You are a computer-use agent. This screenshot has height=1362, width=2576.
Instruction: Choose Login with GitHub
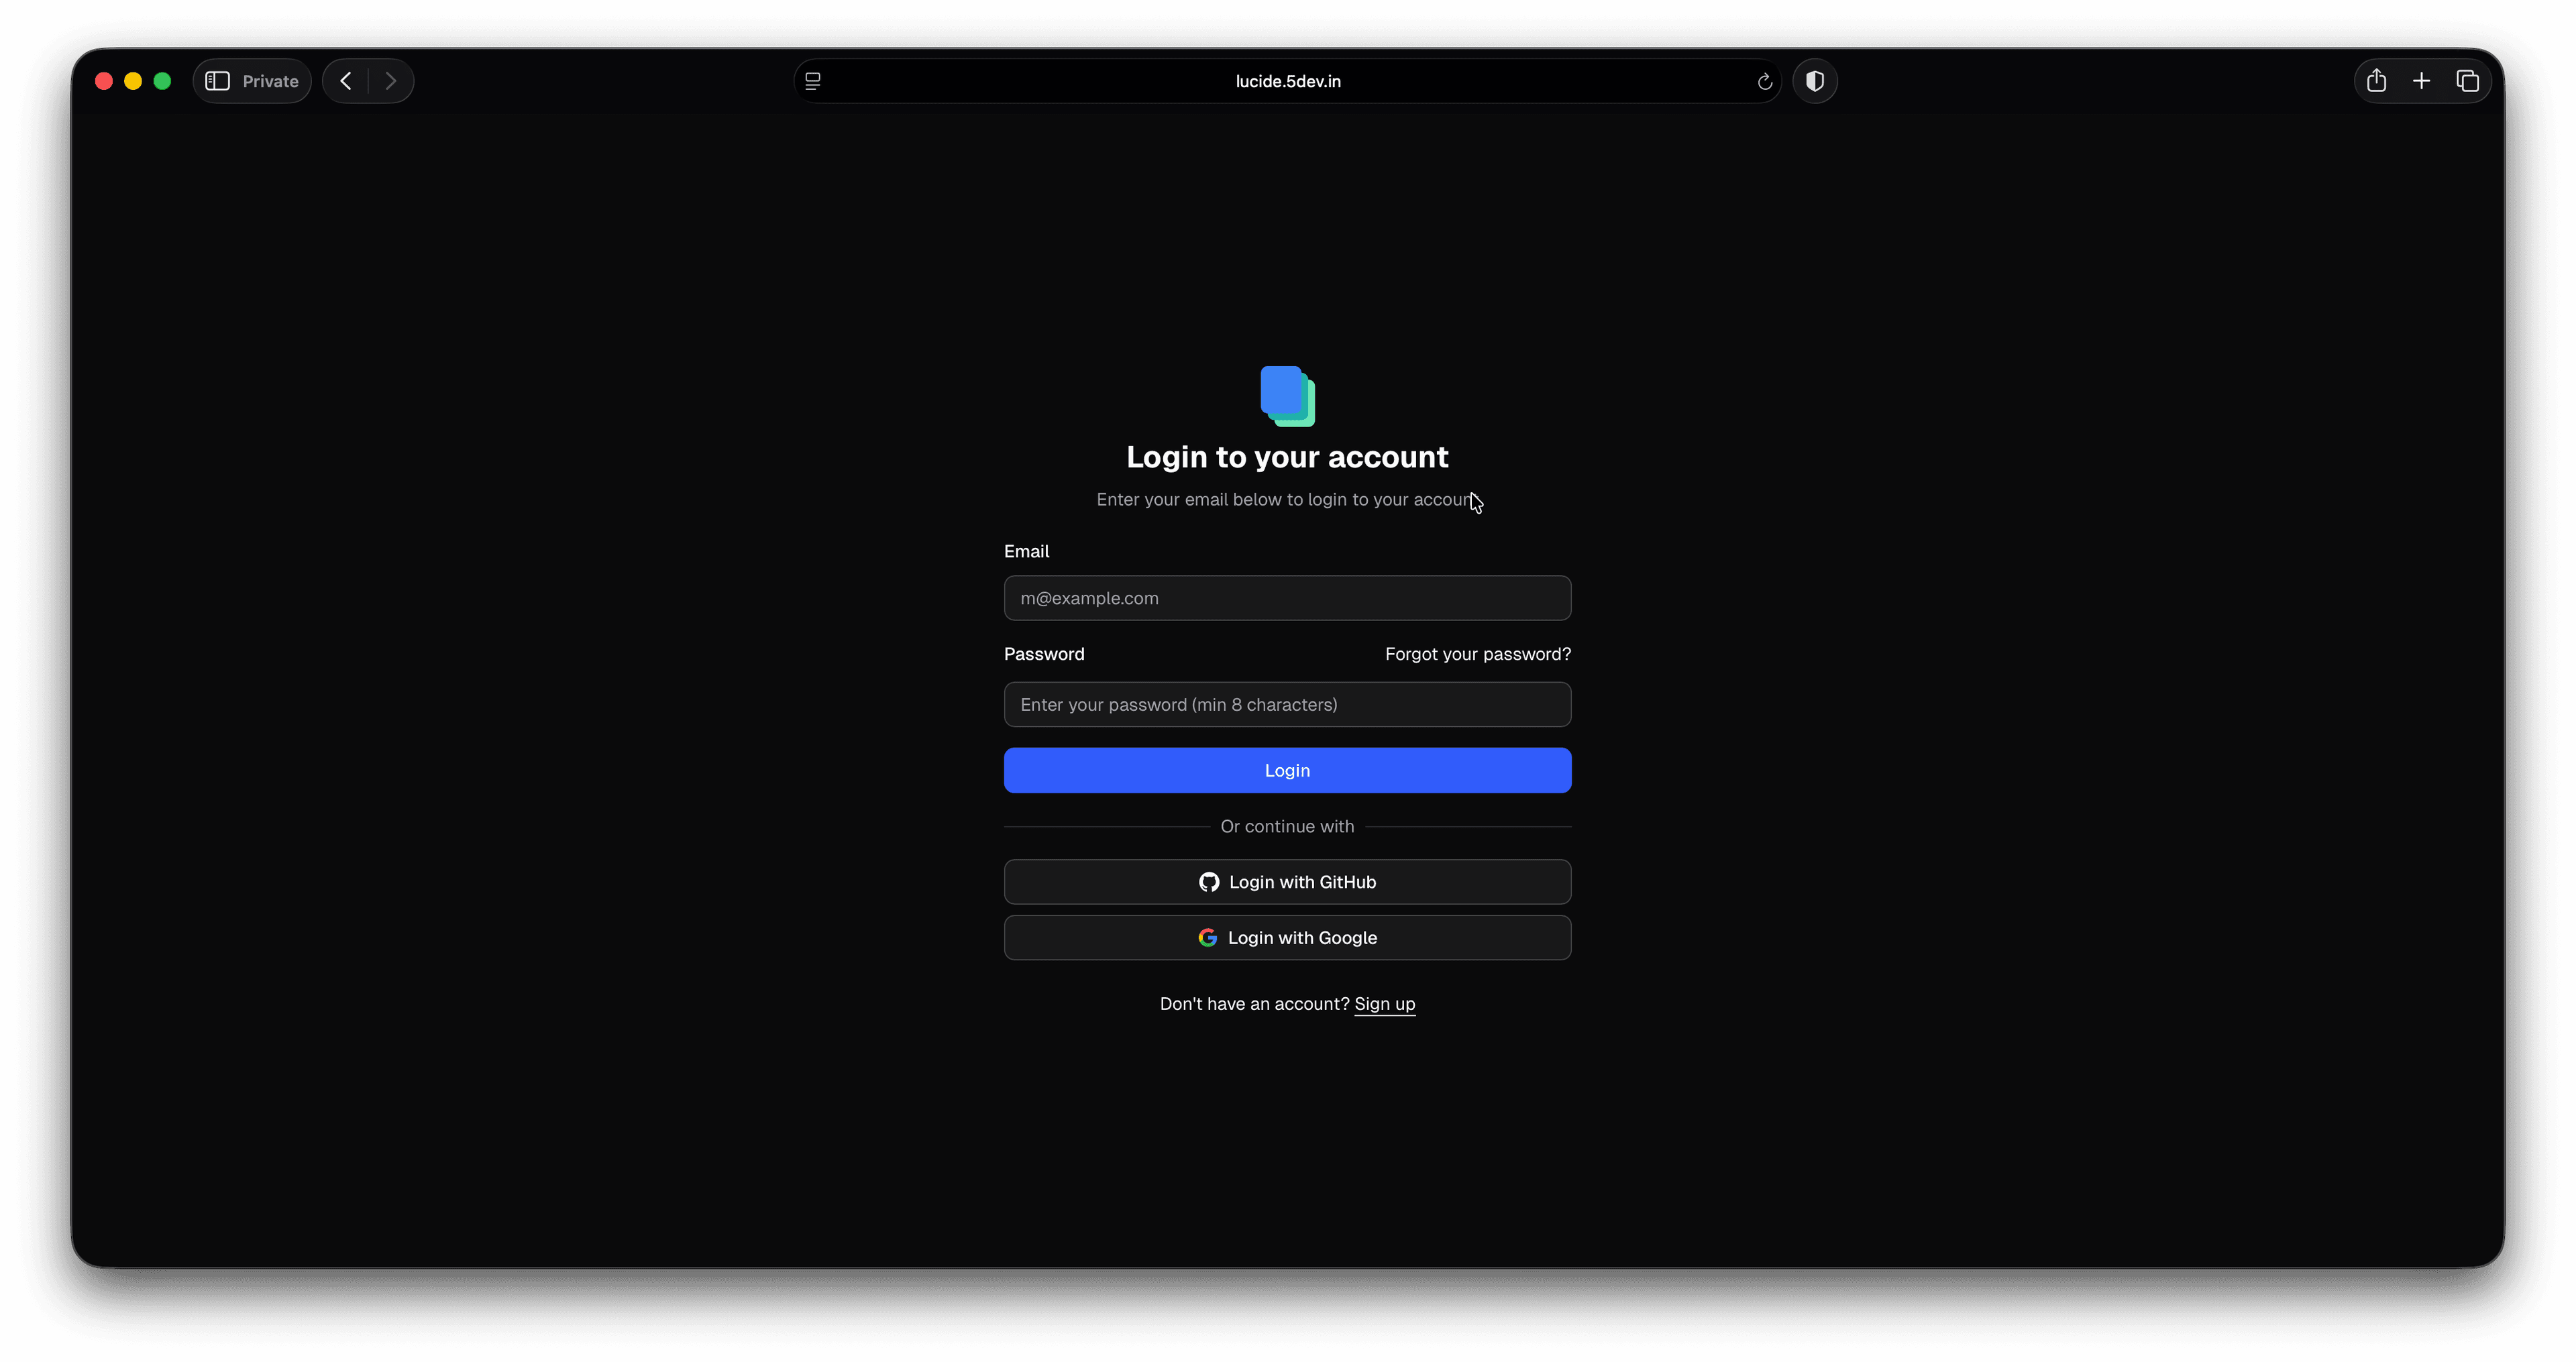(x=1287, y=882)
